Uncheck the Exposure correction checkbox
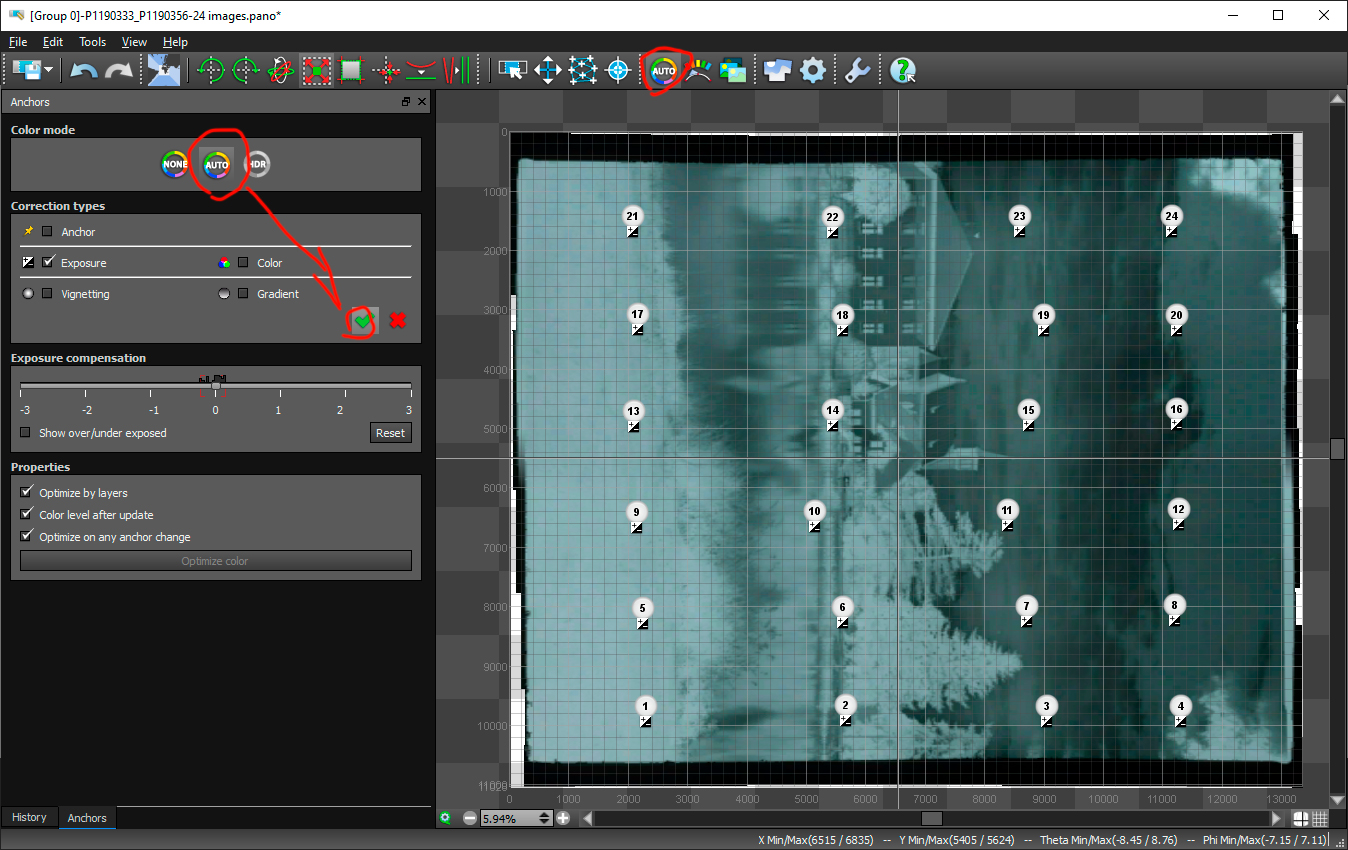This screenshot has height=850, width=1348. click(x=47, y=263)
